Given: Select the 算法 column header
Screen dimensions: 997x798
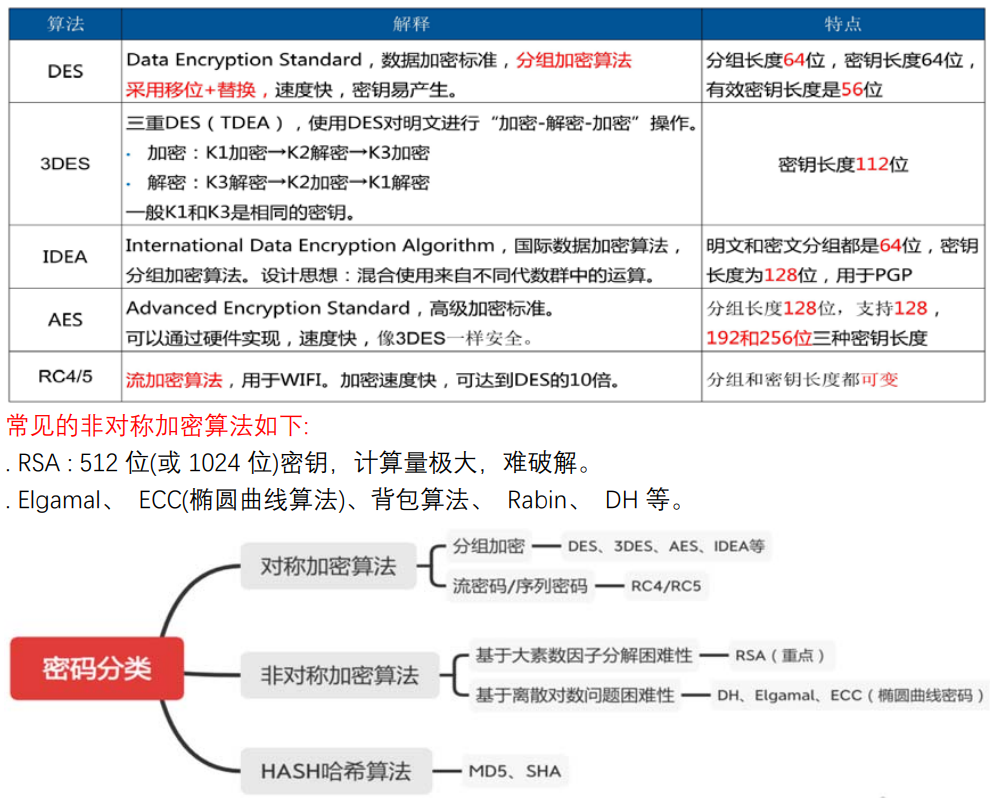Looking at the screenshot, I should [x=65, y=24].
